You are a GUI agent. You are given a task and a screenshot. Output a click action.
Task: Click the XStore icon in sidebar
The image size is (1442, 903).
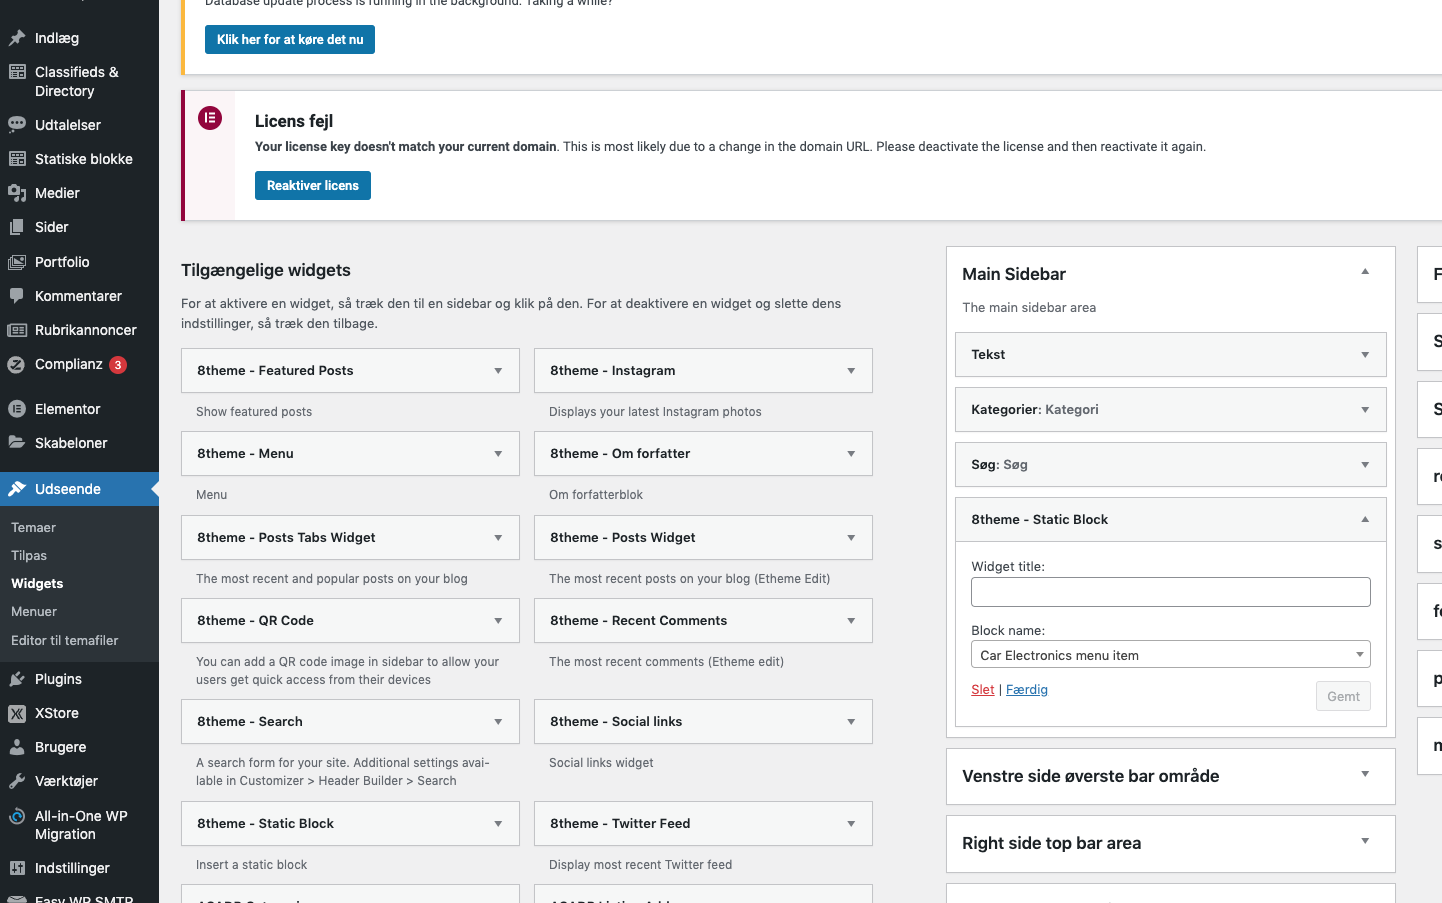click(x=17, y=713)
